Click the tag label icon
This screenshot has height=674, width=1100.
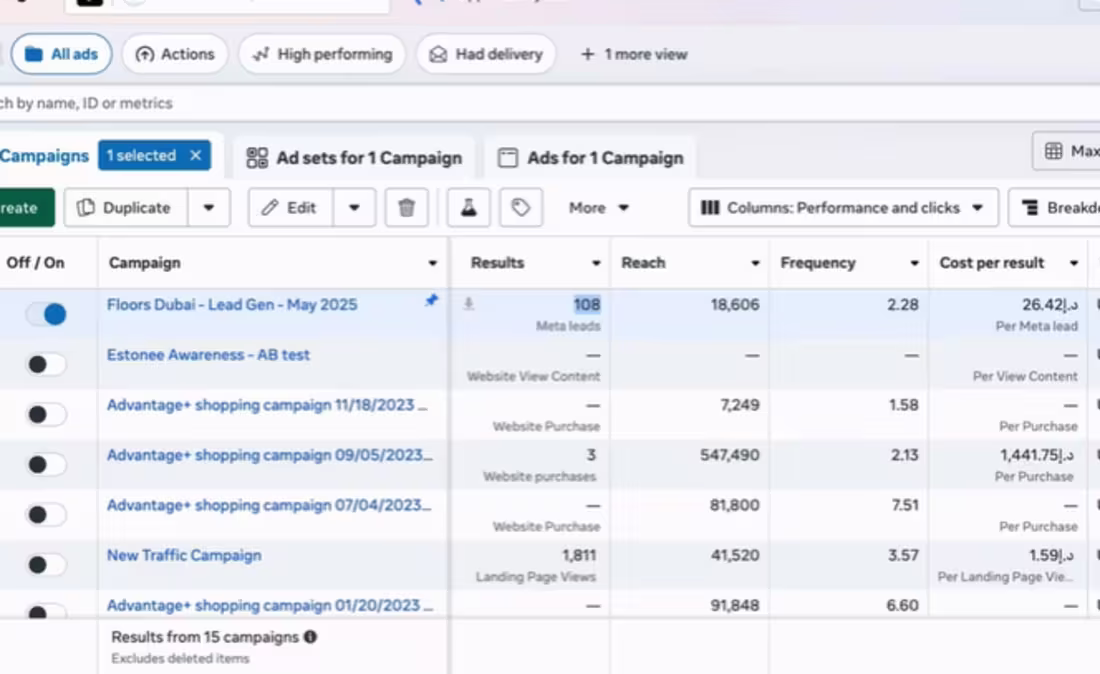coord(520,208)
